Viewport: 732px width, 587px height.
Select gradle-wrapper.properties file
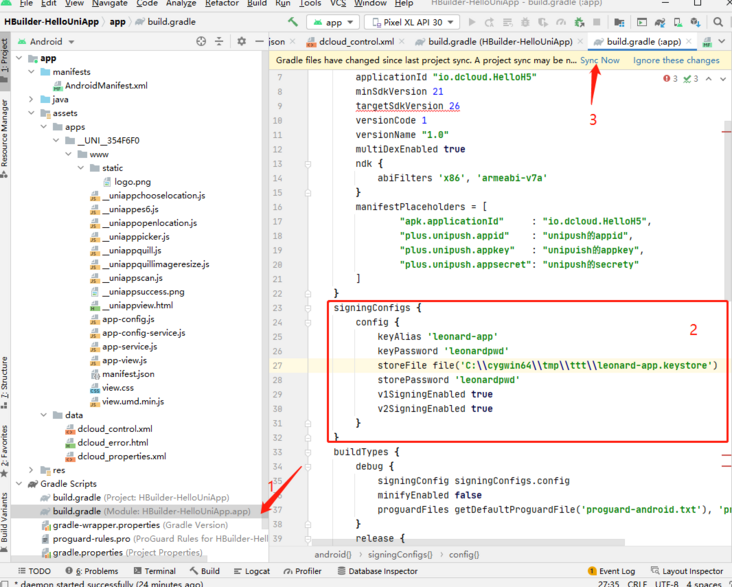pos(134,525)
